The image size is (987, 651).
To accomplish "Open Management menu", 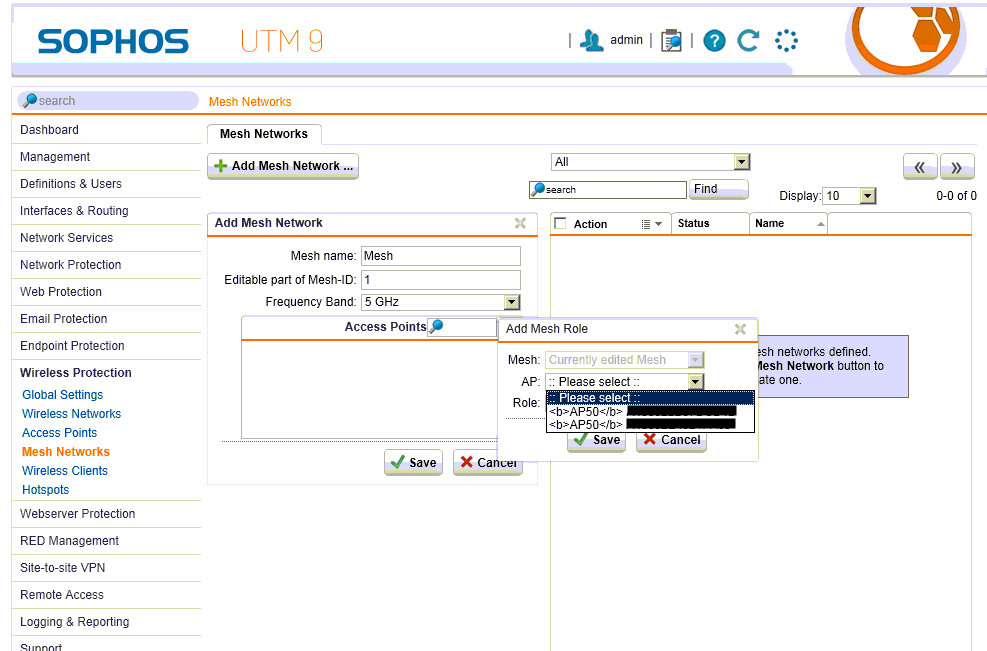I will tap(55, 157).
